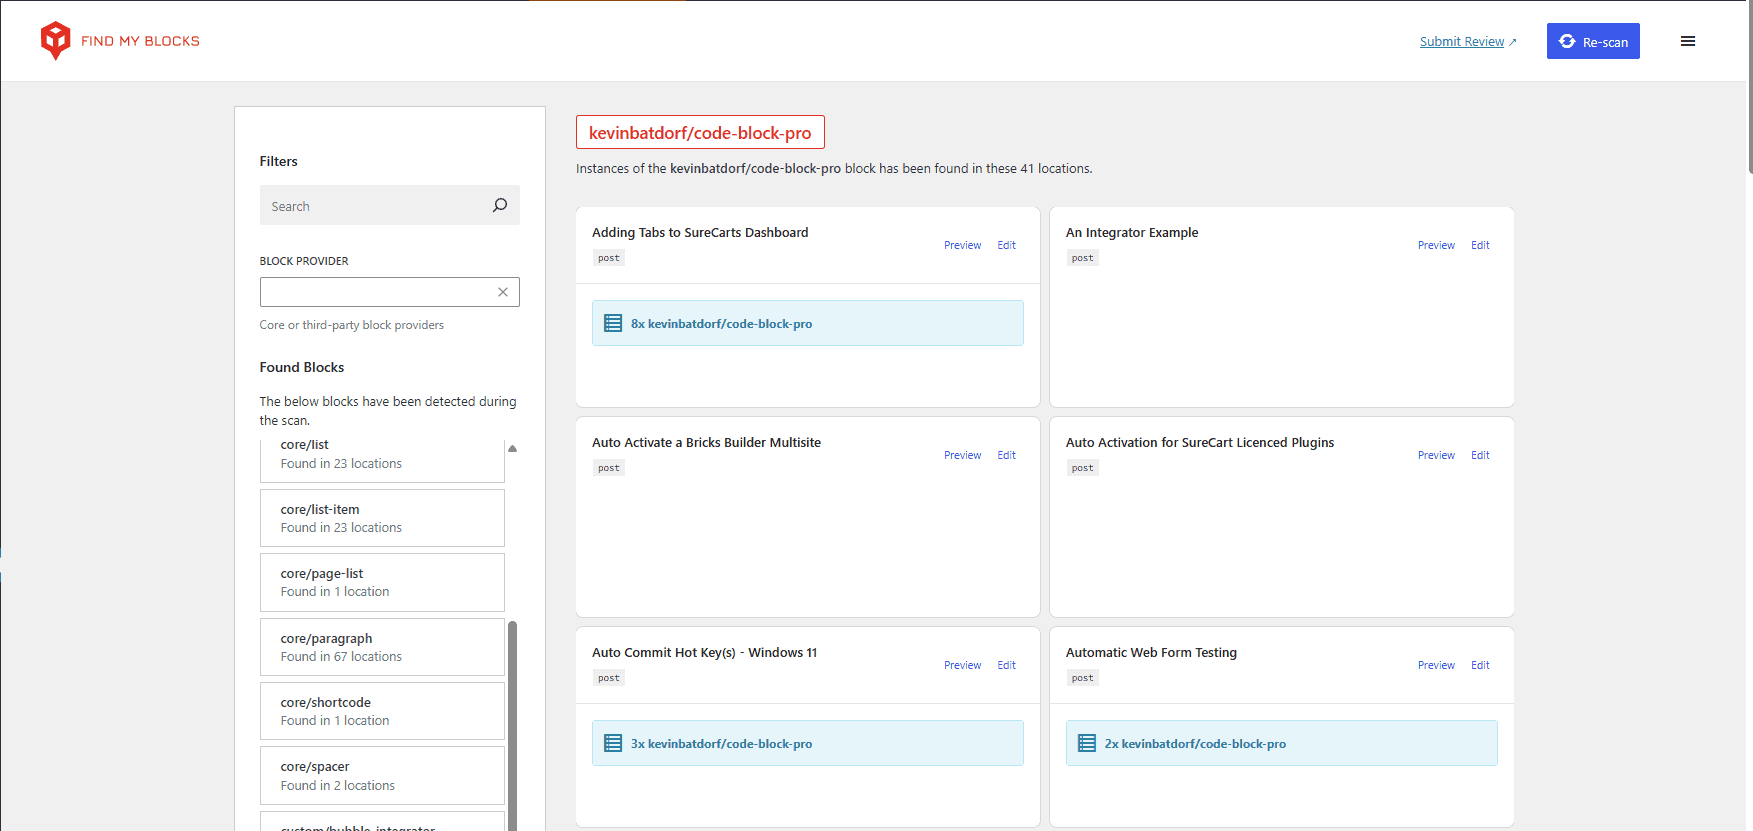
Task: Click the post tag under An Integrator Example
Action: point(1082,258)
